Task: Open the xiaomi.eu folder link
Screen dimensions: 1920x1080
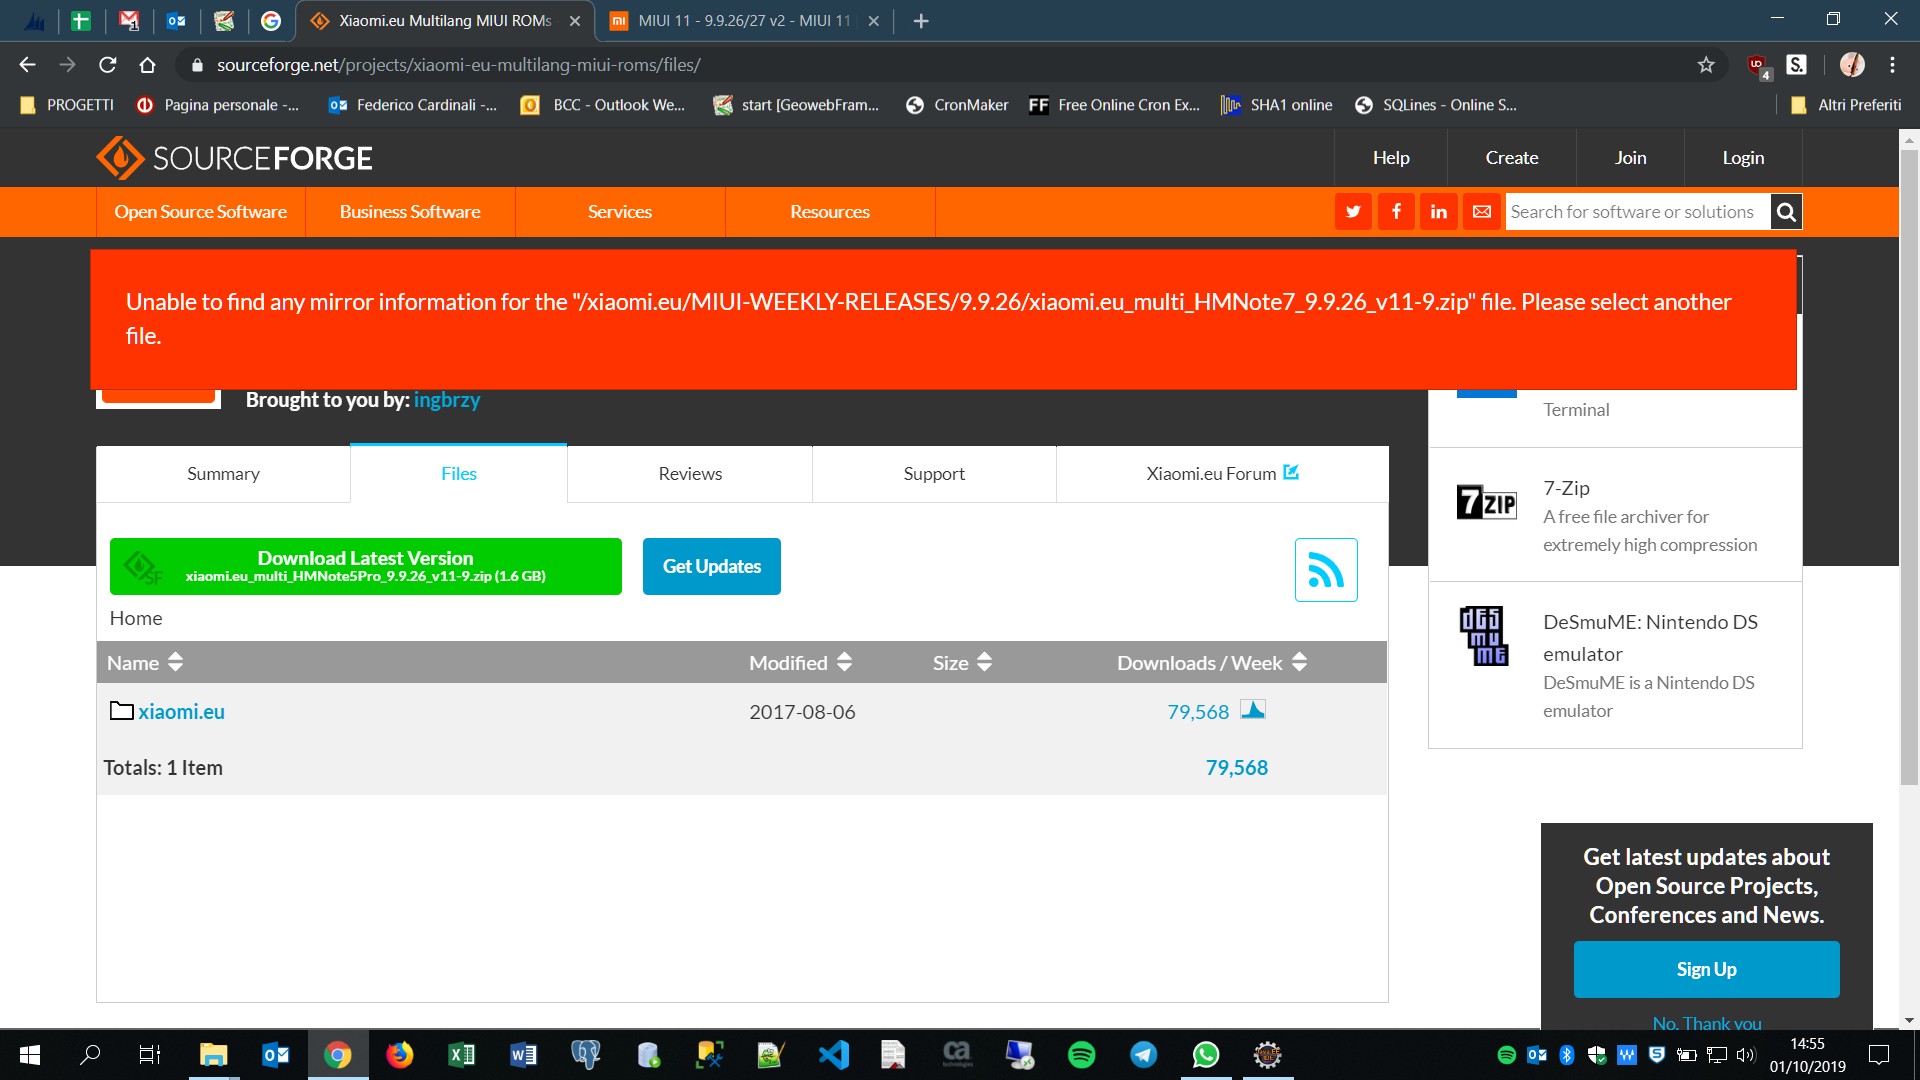Action: 181,712
